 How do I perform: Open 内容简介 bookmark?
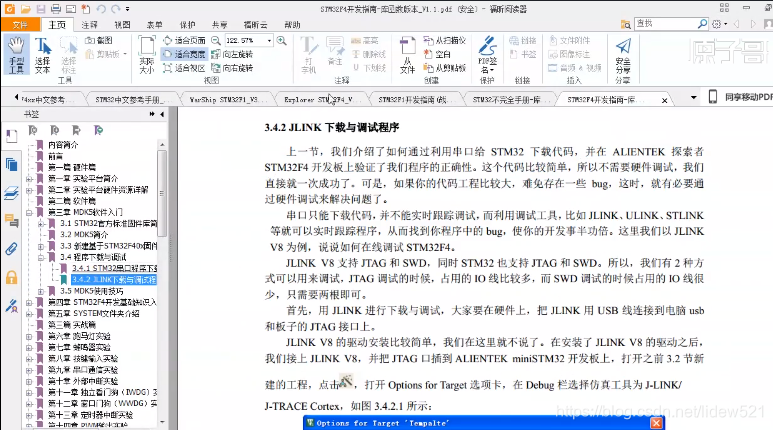[x=63, y=145]
